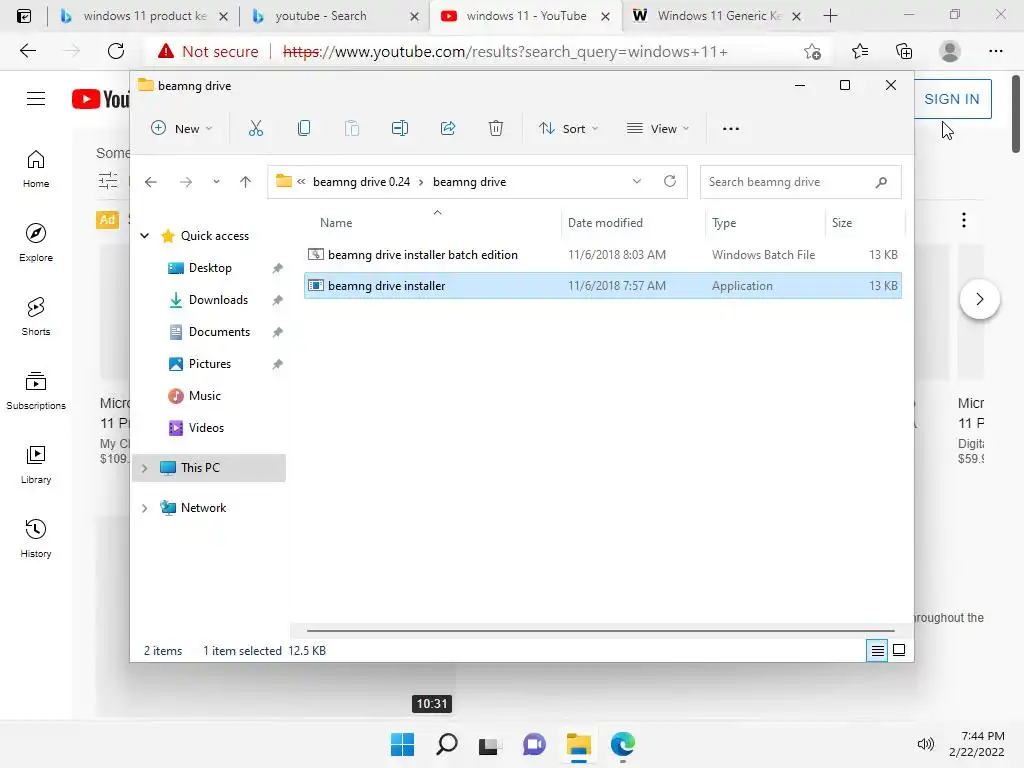Screen dimensions: 1024x768
Task: Click the hidden path chevrons in address bar
Action: tap(301, 182)
